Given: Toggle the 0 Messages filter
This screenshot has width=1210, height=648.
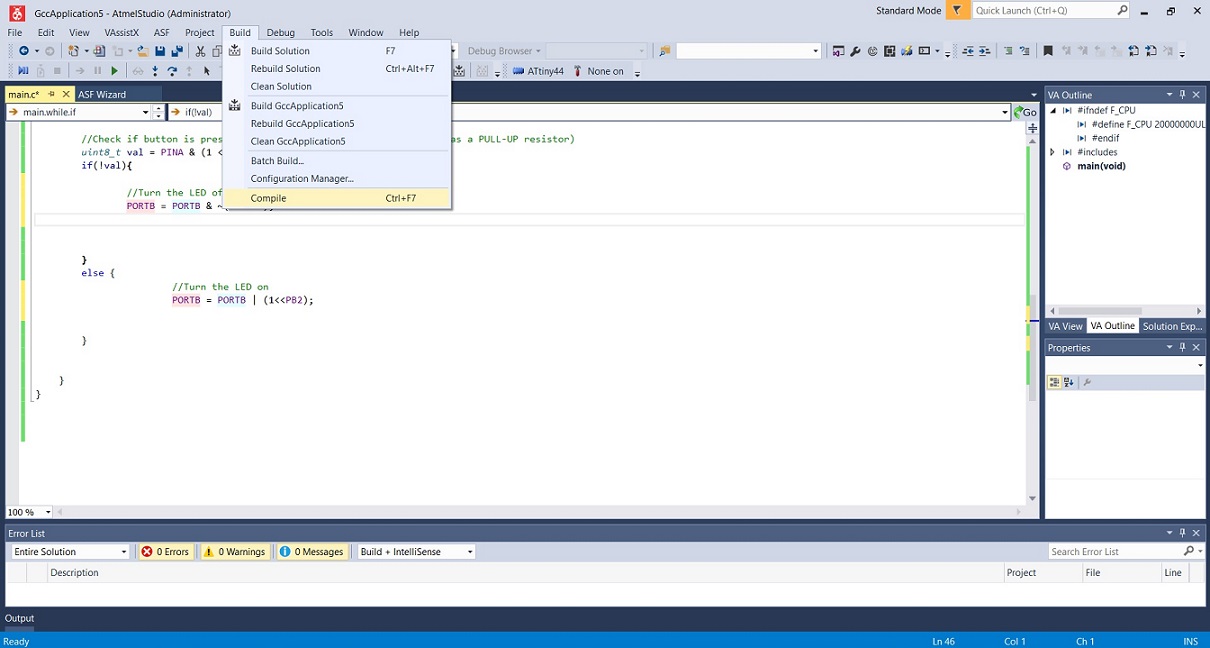Looking at the screenshot, I should click(312, 552).
